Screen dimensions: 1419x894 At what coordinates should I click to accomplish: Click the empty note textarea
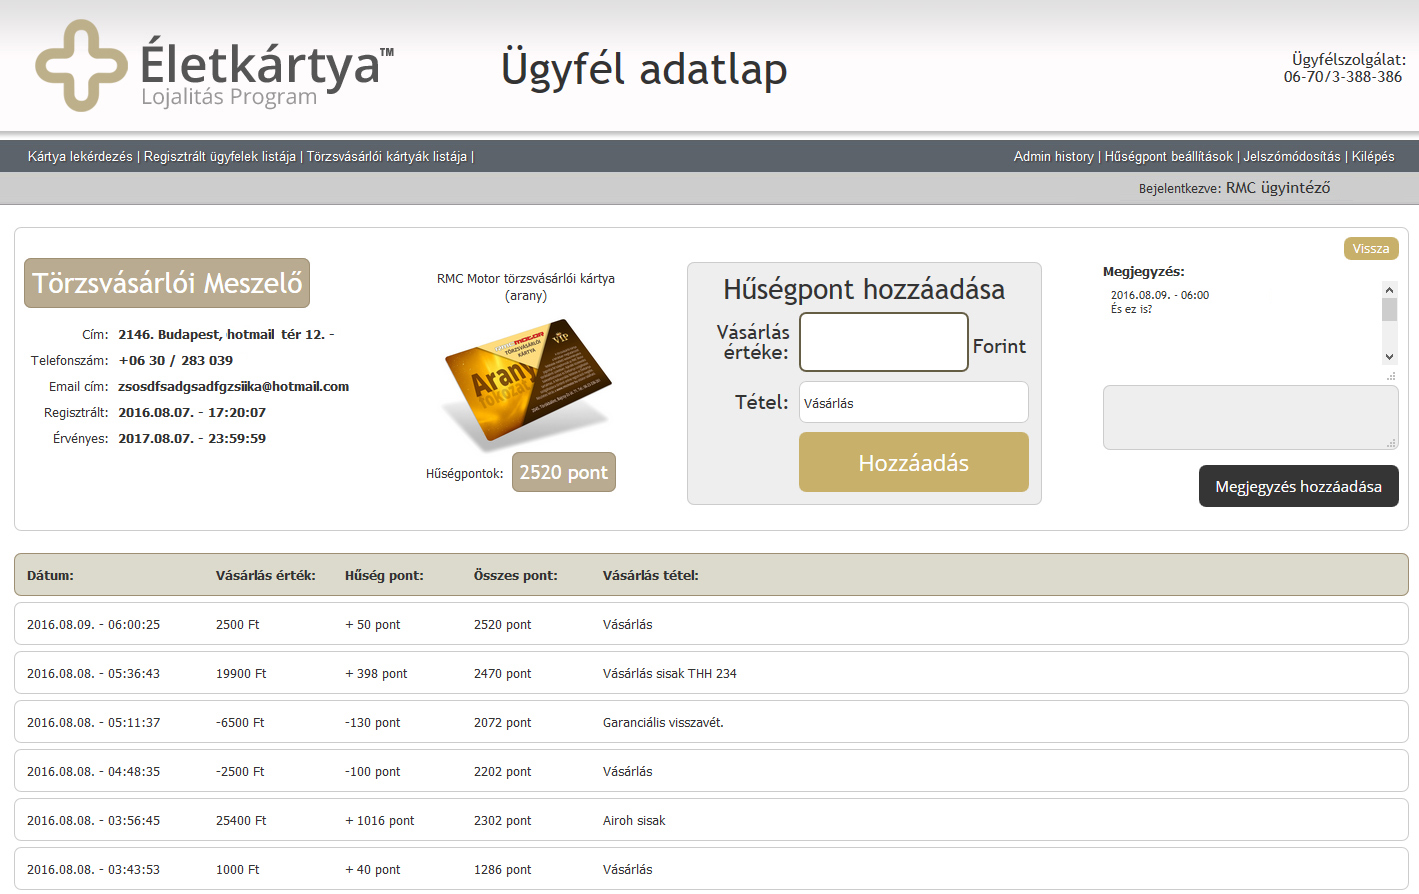[x=1249, y=417]
